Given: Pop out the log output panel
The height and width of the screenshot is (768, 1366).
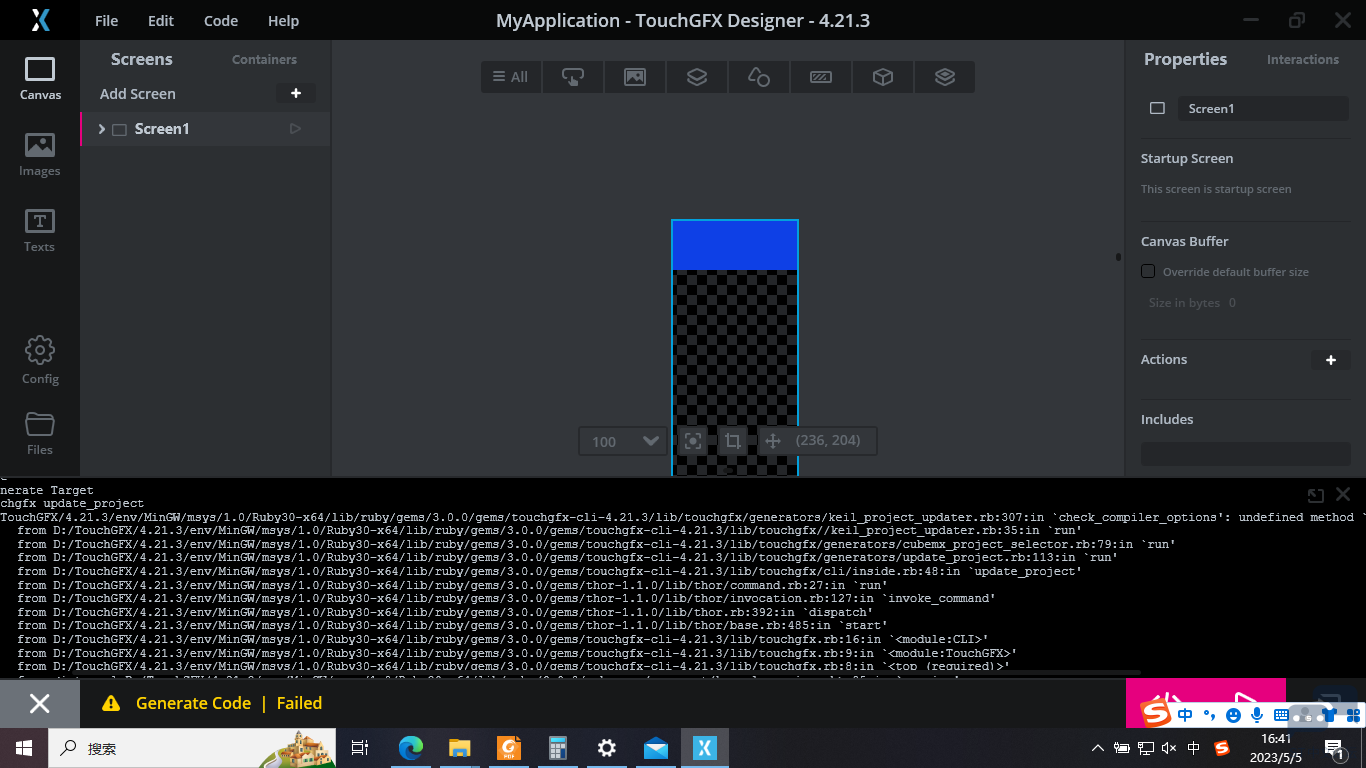Looking at the screenshot, I should point(1316,495).
